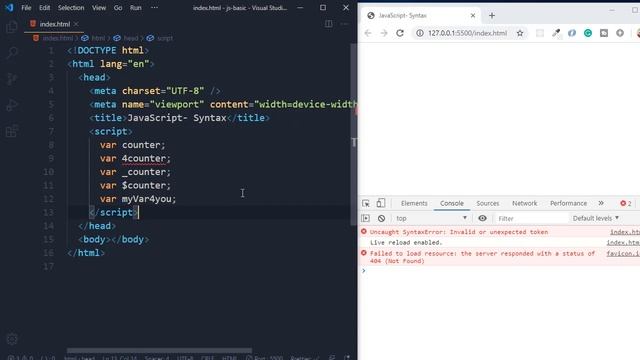Open the Go menu in VS Code
The width and height of the screenshot is (640, 360).
tap(118, 8)
